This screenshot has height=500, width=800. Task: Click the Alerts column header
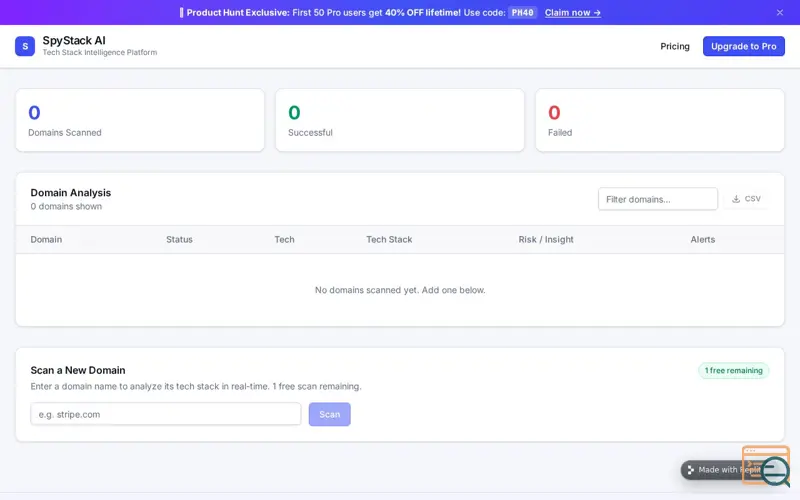[703, 239]
